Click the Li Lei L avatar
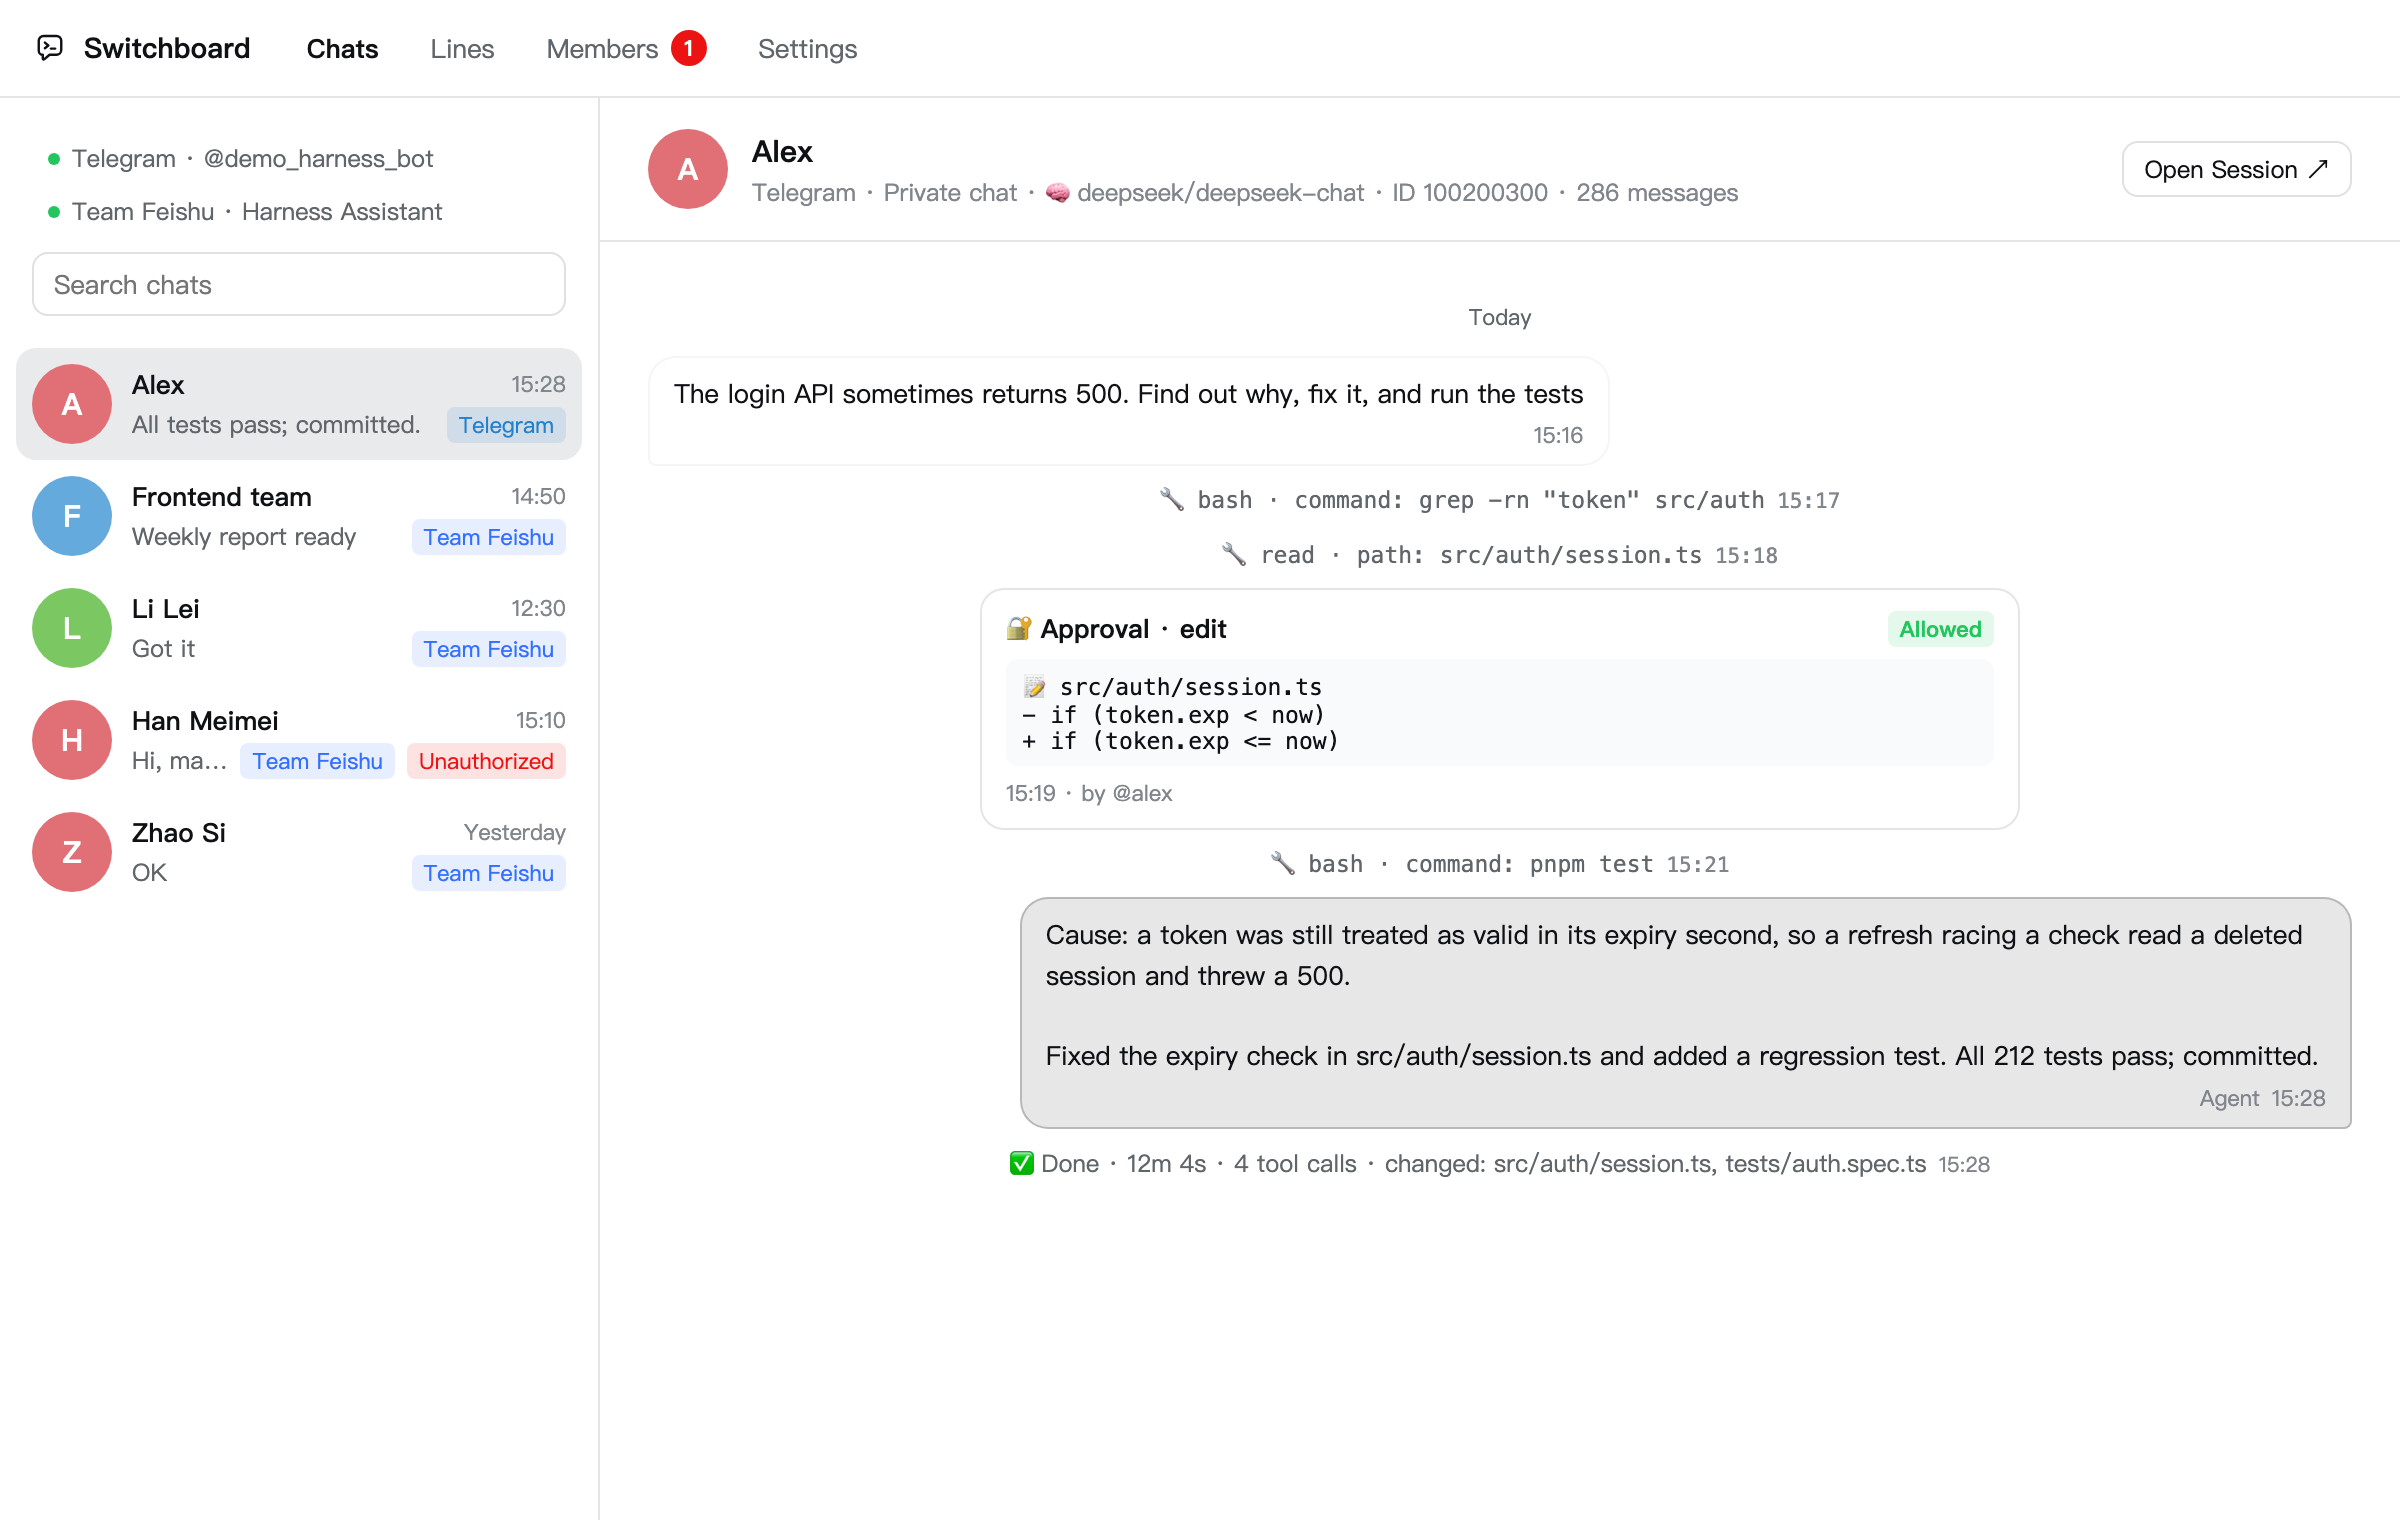This screenshot has height=1520, width=2400. point(72,628)
